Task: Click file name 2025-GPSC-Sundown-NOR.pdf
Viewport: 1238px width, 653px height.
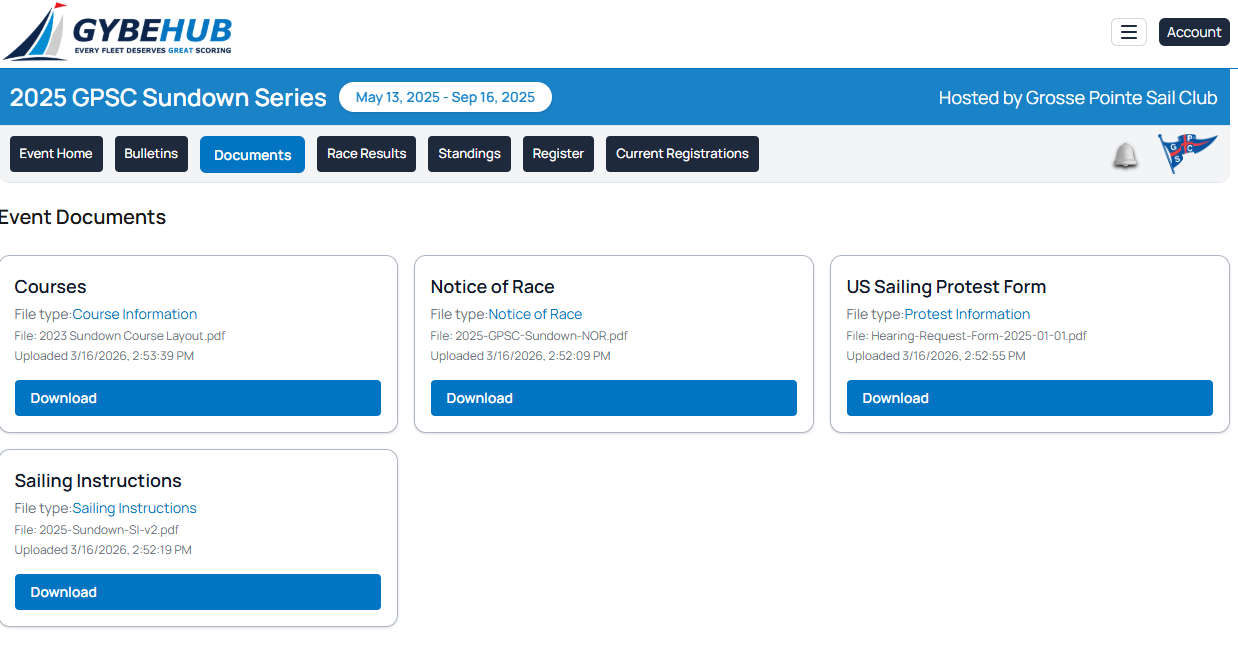Action: tap(541, 336)
